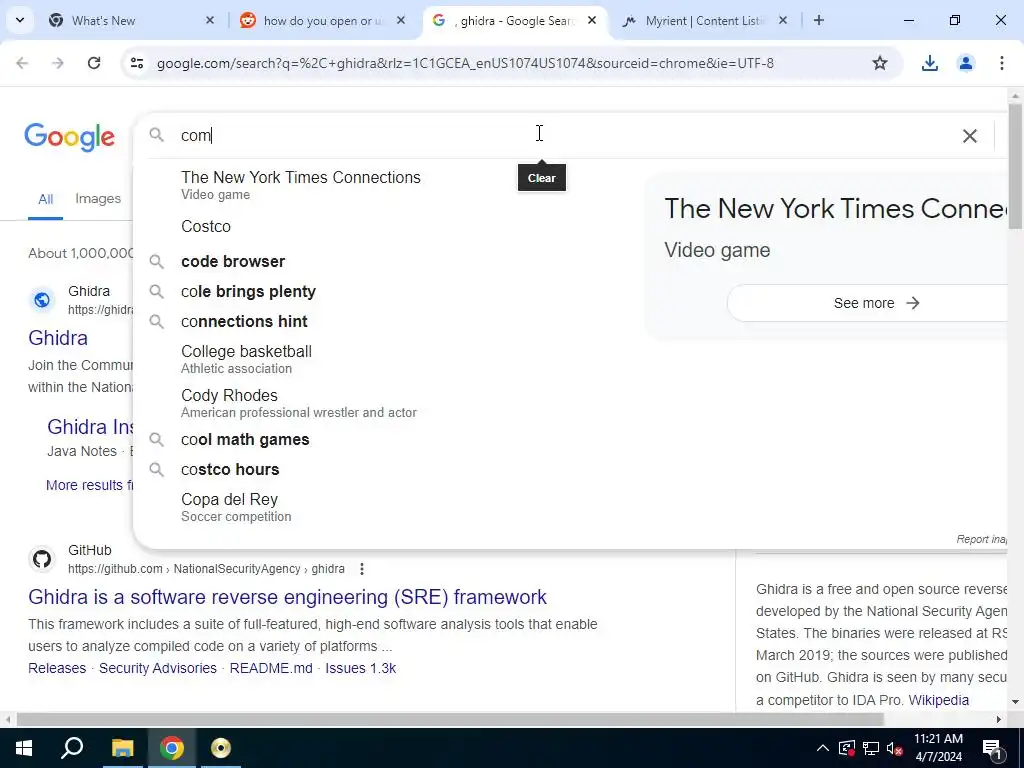Clear the search box with the X
This screenshot has height=768, width=1024.
coord(970,135)
